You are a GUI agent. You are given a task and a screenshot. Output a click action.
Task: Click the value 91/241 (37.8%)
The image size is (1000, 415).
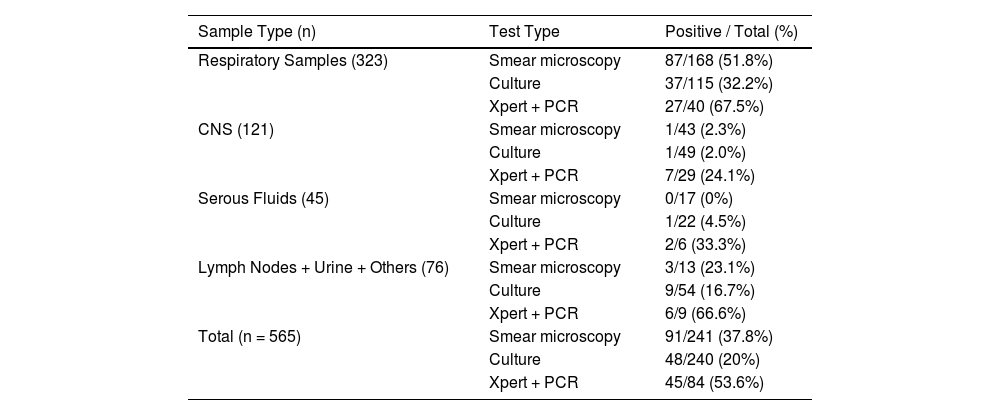pos(719,337)
